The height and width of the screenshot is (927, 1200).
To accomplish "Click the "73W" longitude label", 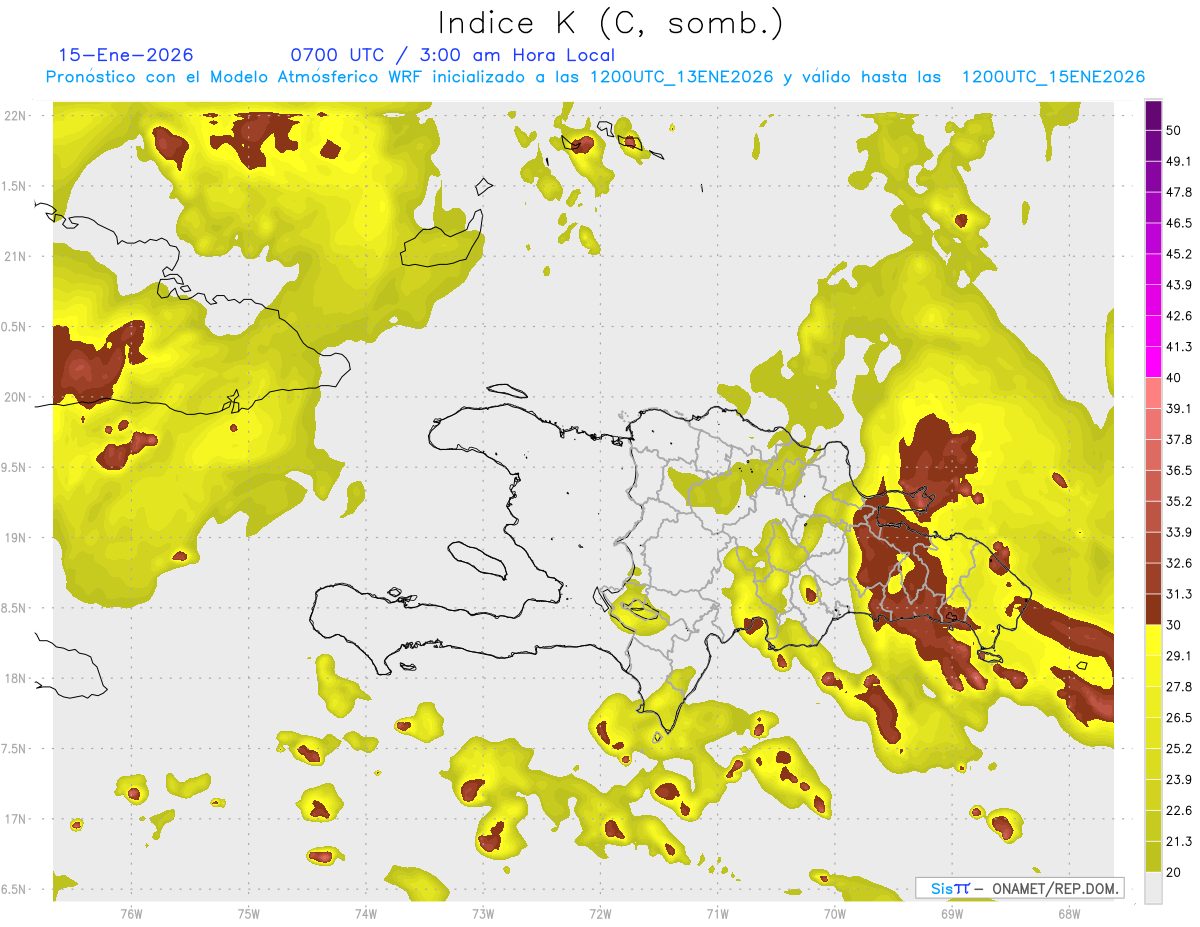I will pos(483,913).
